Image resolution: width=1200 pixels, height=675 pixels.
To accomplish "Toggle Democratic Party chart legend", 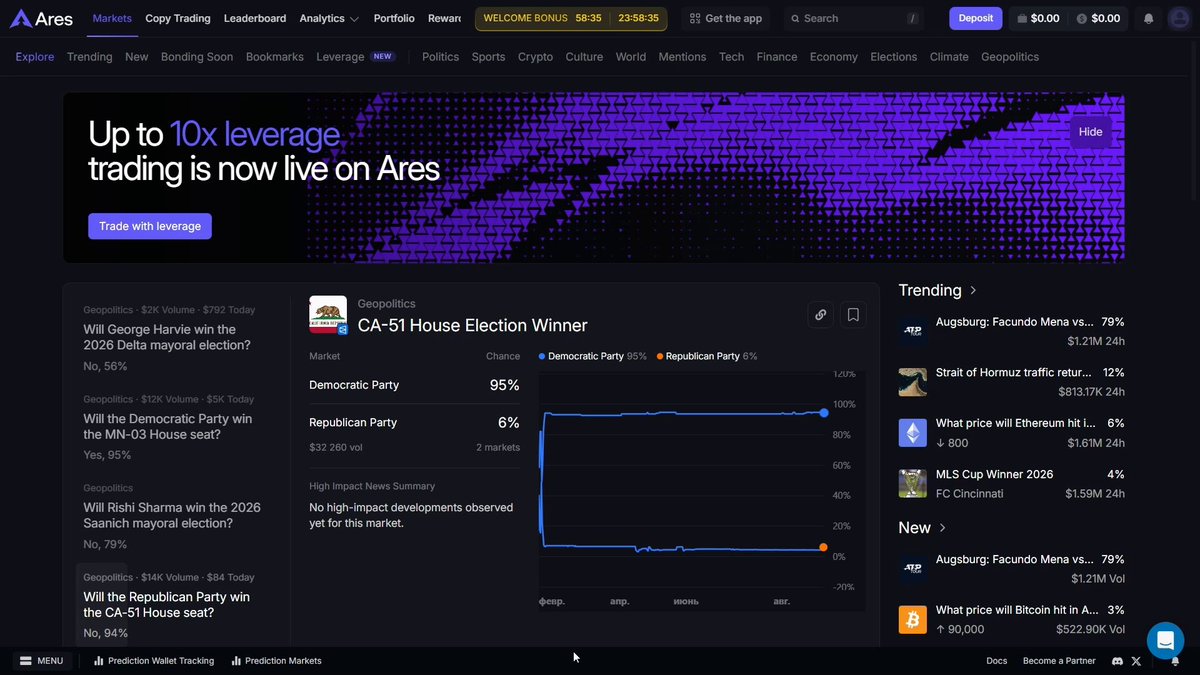I will [593, 356].
